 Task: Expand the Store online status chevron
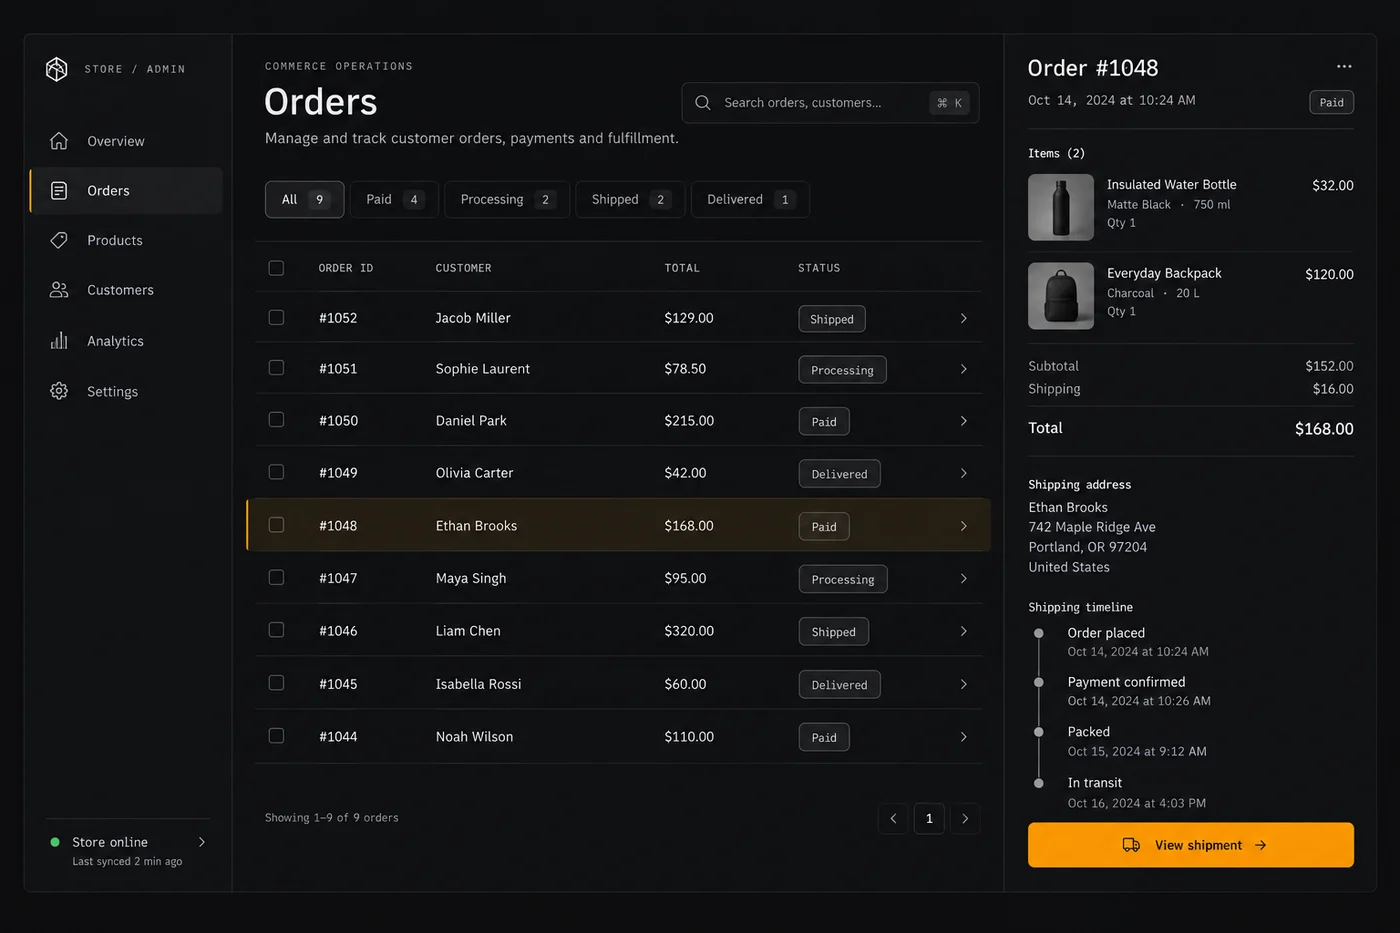pos(202,842)
